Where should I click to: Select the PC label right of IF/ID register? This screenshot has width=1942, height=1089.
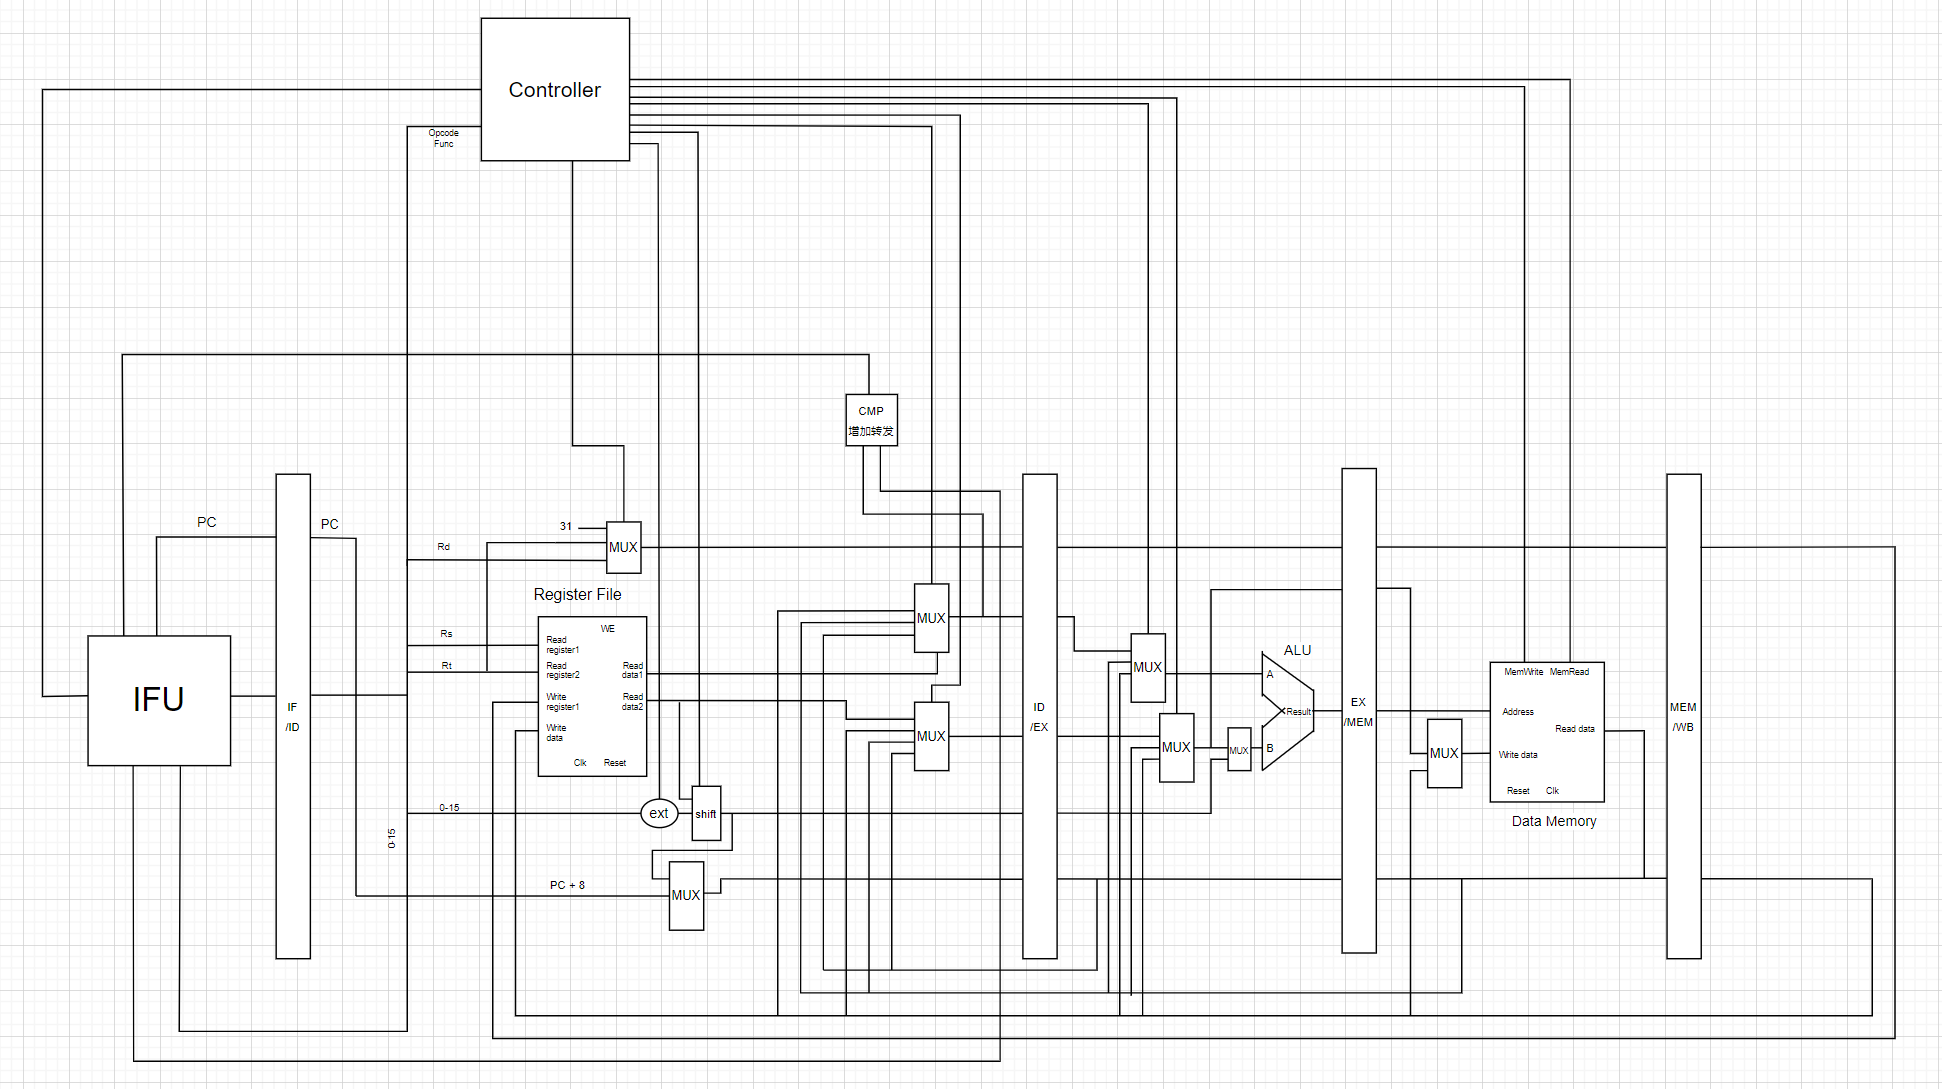pyautogui.click(x=330, y=524)
